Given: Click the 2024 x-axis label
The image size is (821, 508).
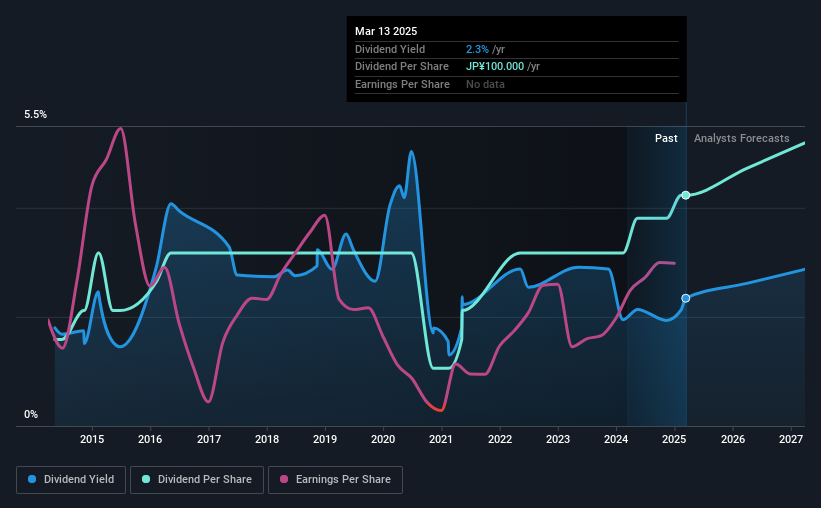Looking at the screenshot, I should [616, 439].
